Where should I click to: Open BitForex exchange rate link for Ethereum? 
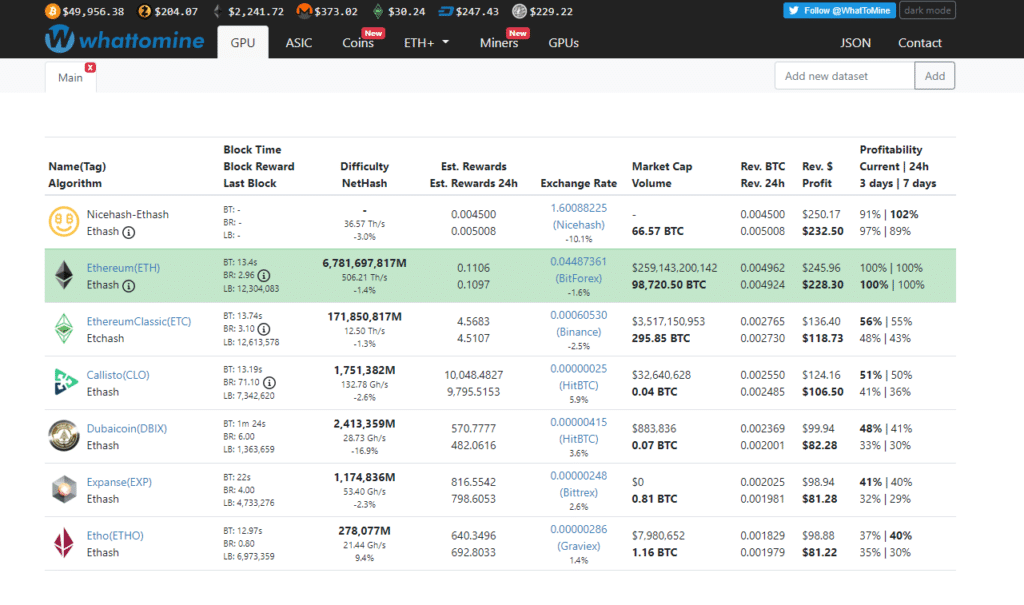[579, 270]
